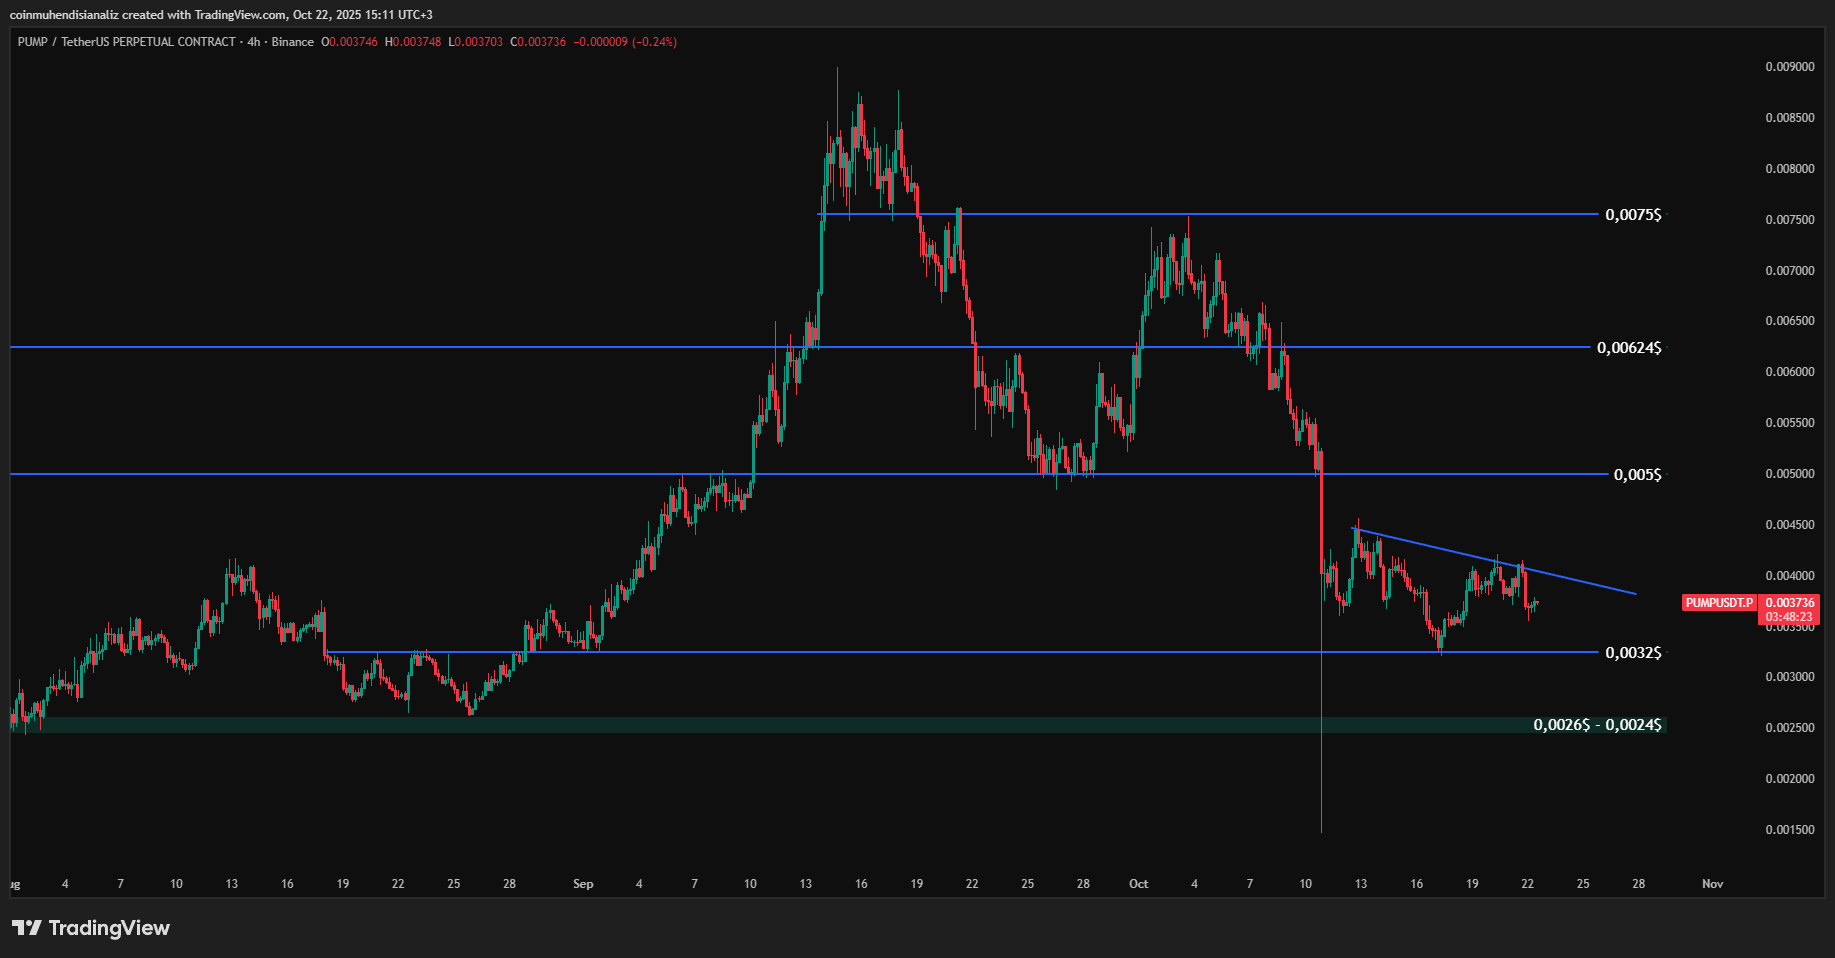Click the 0,0032$ support level label
The width and height of the screenshot is (1835, 958).
(x=1633, y=653)
